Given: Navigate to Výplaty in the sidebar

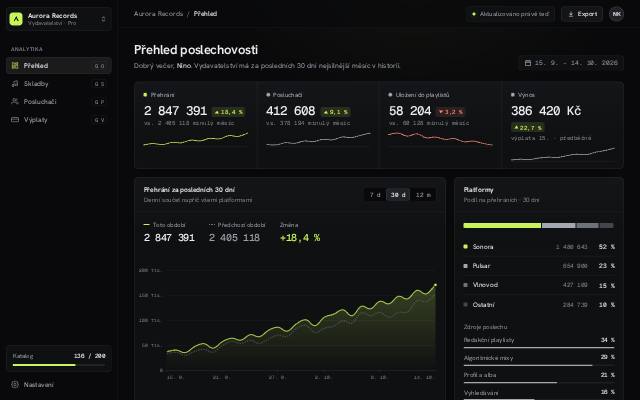Looking at the screenshot, I should pos(59,120).
